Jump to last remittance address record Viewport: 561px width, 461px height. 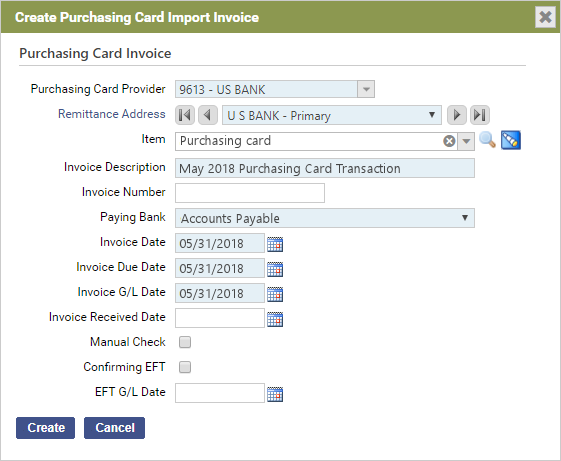pos(479,115)
